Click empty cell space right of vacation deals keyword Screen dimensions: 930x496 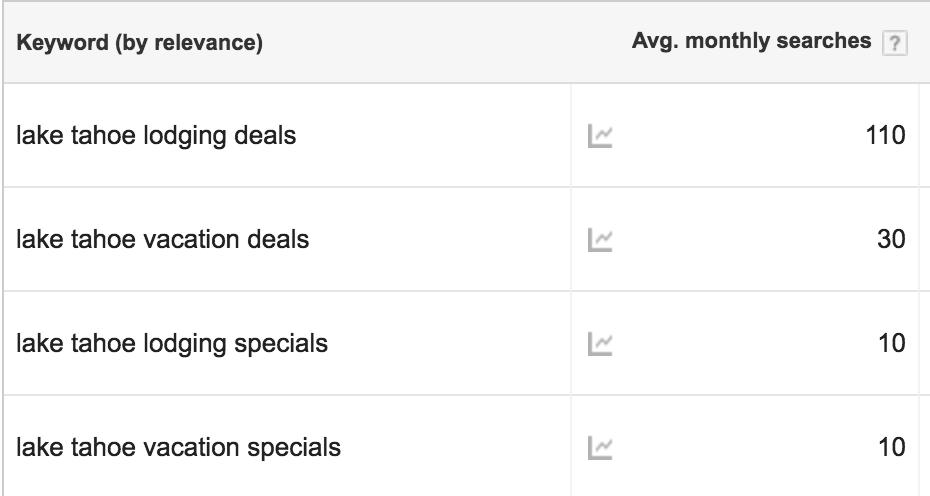click(439, 240)
